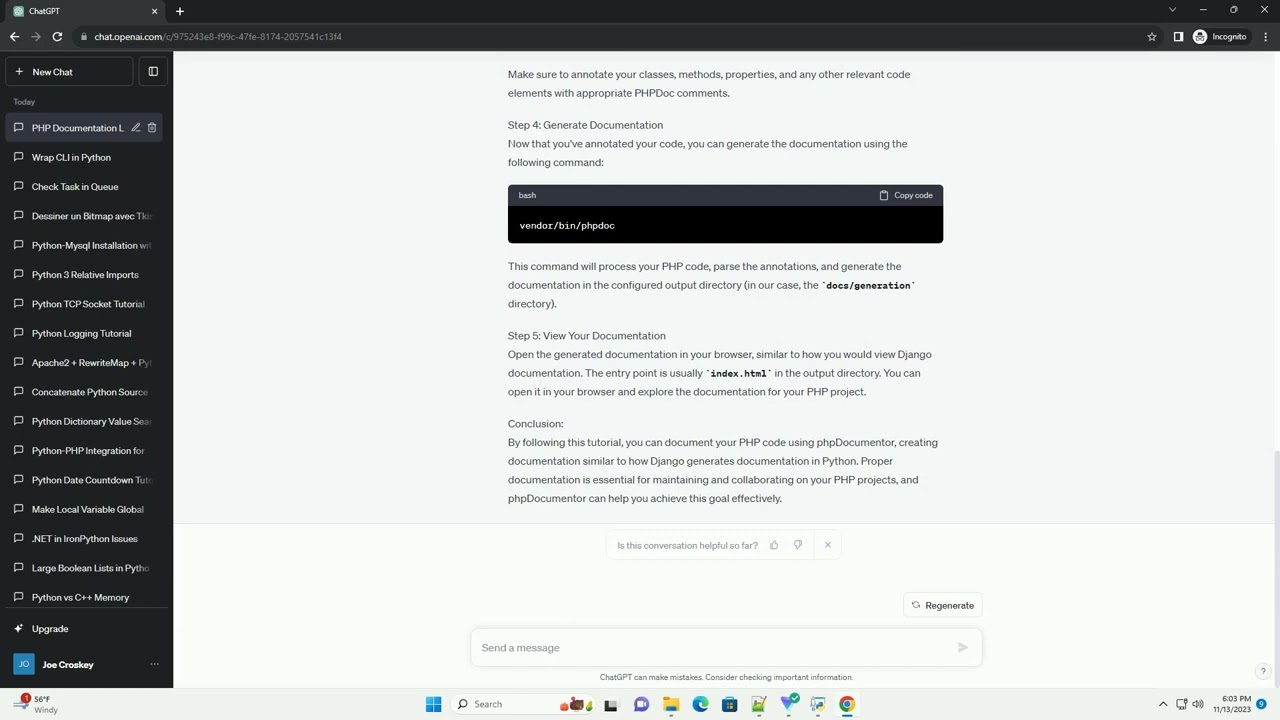The height and width of the screenshot is (720, 1280).
Task: Click the send message arrow icon
Action: pos(962,648)
